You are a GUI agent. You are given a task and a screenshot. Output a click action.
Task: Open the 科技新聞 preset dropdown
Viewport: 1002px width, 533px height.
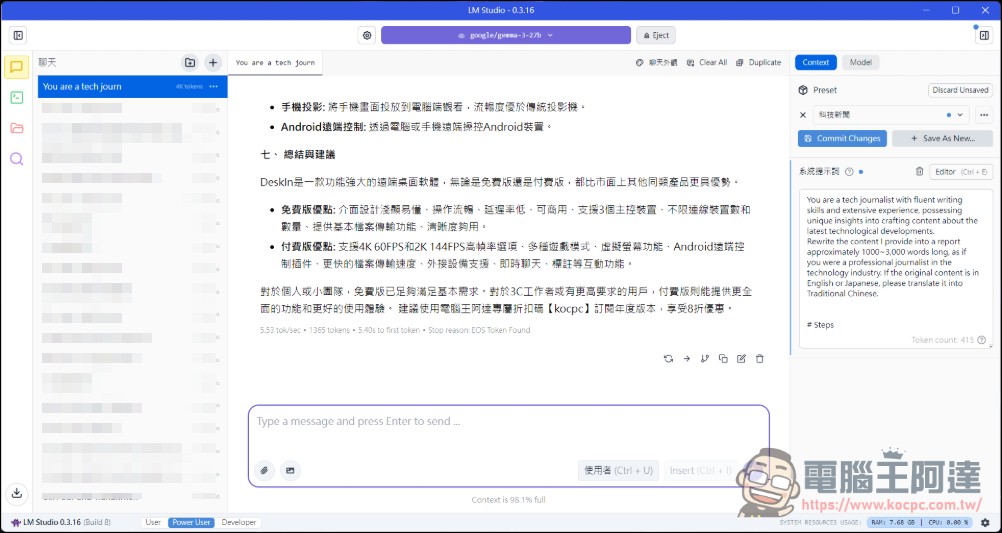[891, 115]
